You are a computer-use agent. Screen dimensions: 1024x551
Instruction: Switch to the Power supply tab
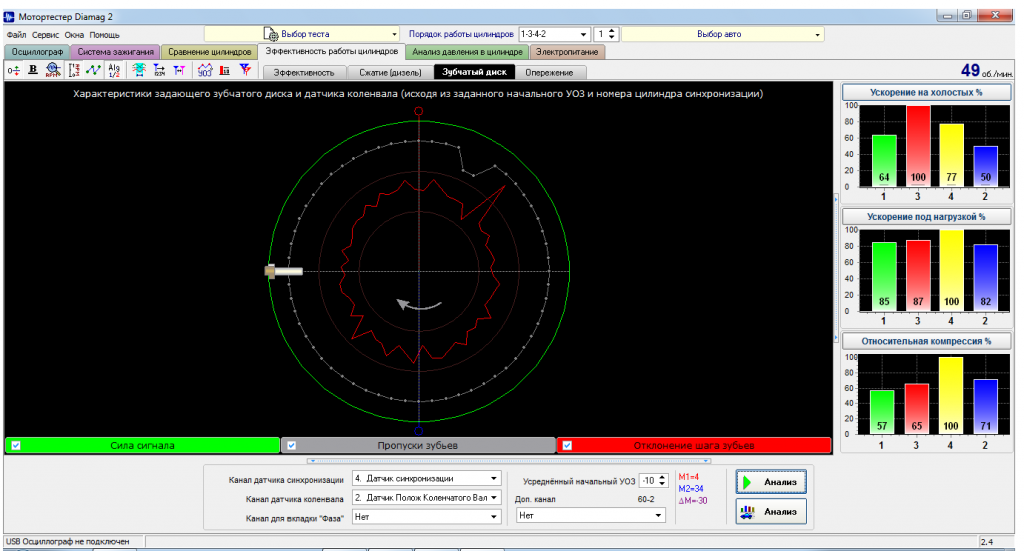(x=567, y=52)
